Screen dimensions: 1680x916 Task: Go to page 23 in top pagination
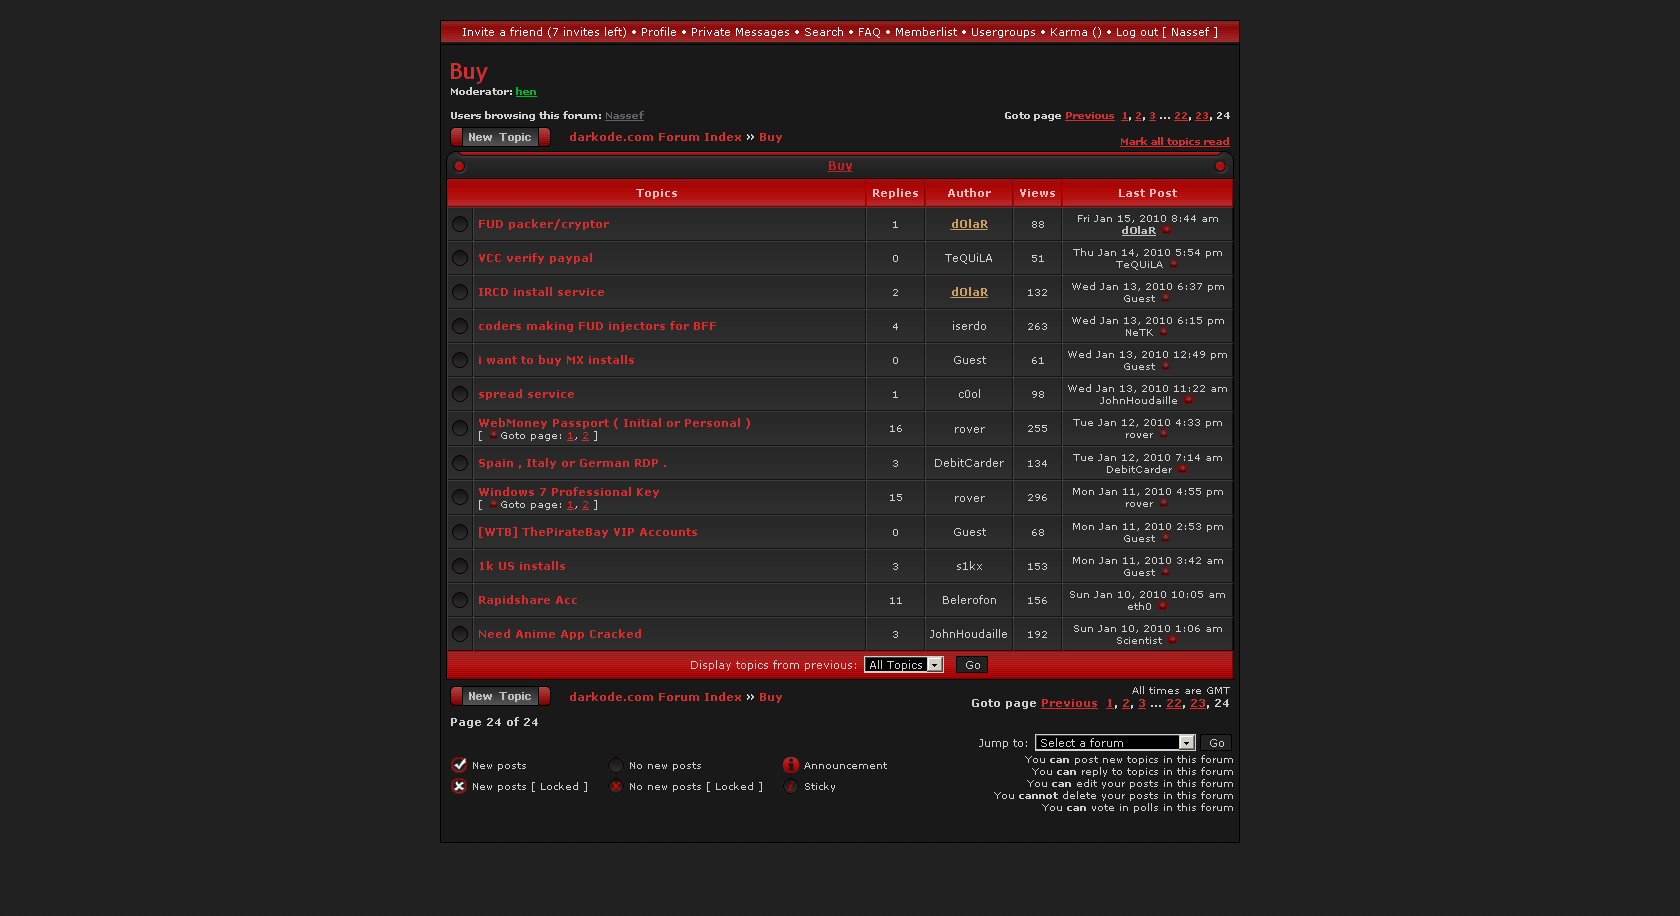[1201, 116]
